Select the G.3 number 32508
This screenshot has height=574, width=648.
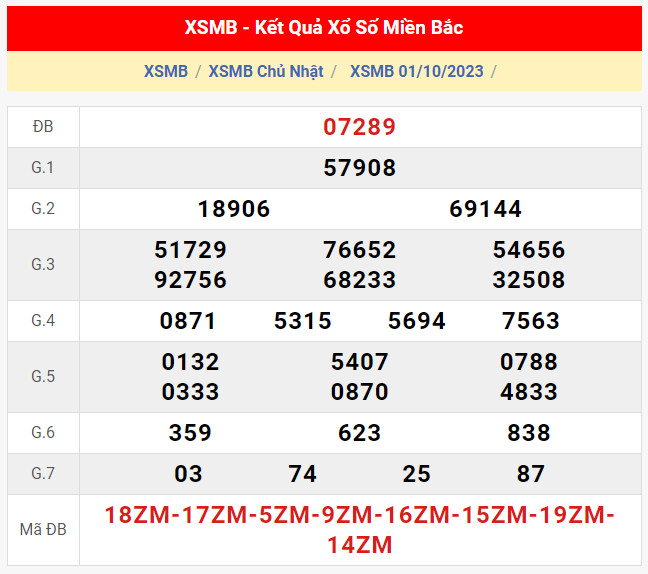tap(529, 280)
